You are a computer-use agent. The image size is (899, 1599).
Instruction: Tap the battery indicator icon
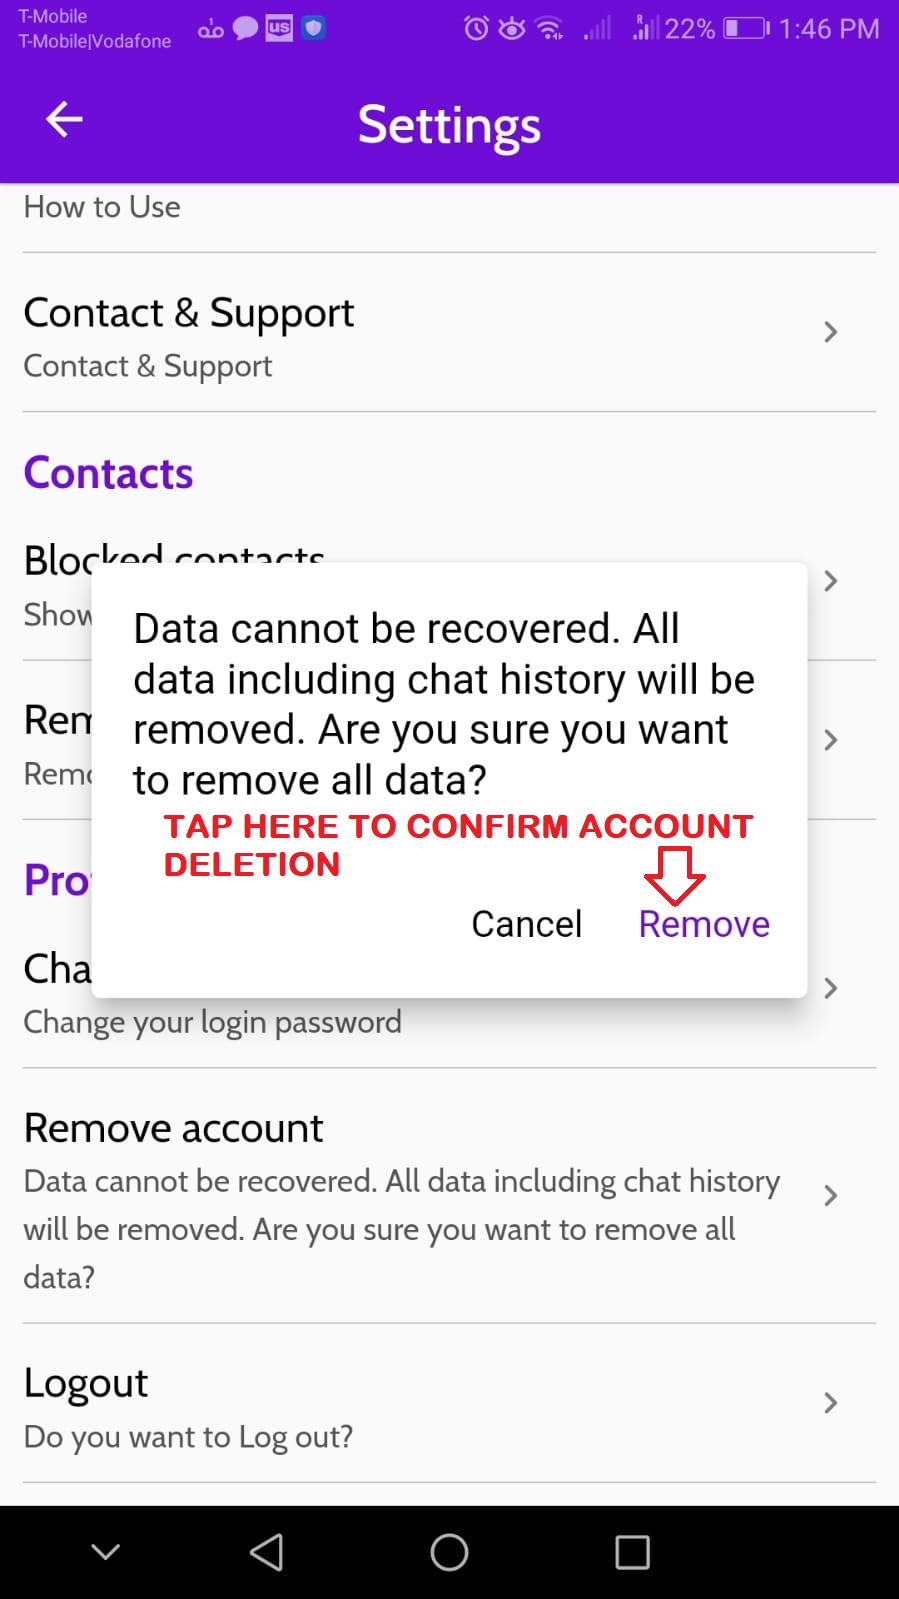(x=747, y=28)
